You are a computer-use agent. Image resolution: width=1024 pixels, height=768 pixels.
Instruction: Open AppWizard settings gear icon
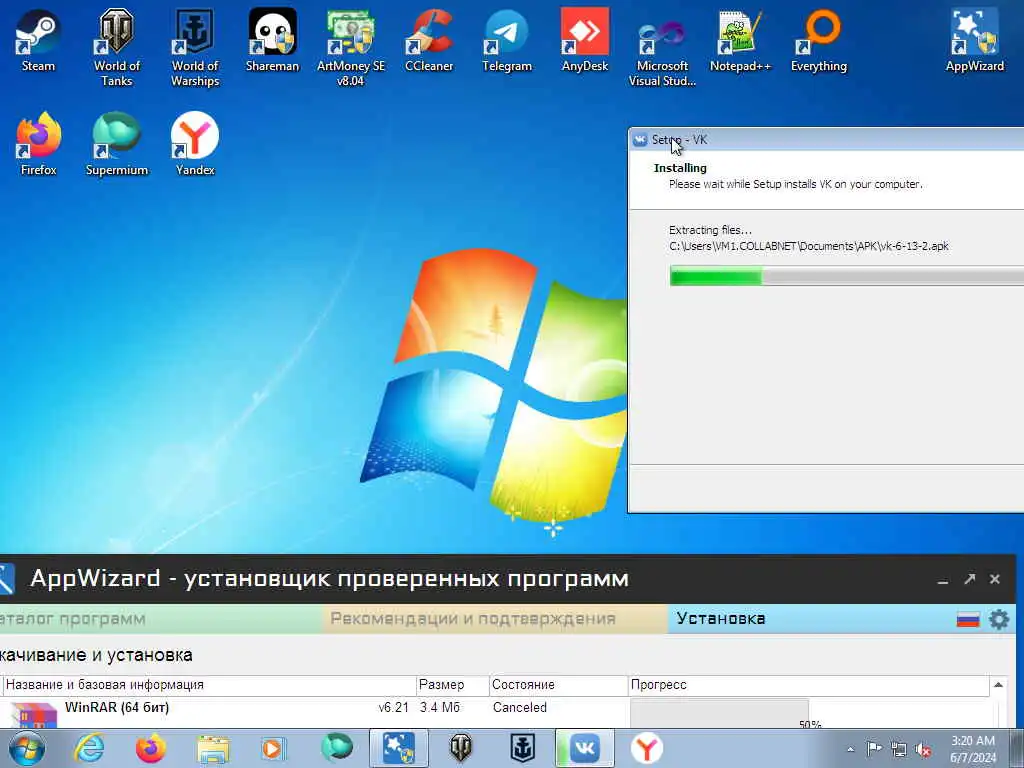pos(999,619)
